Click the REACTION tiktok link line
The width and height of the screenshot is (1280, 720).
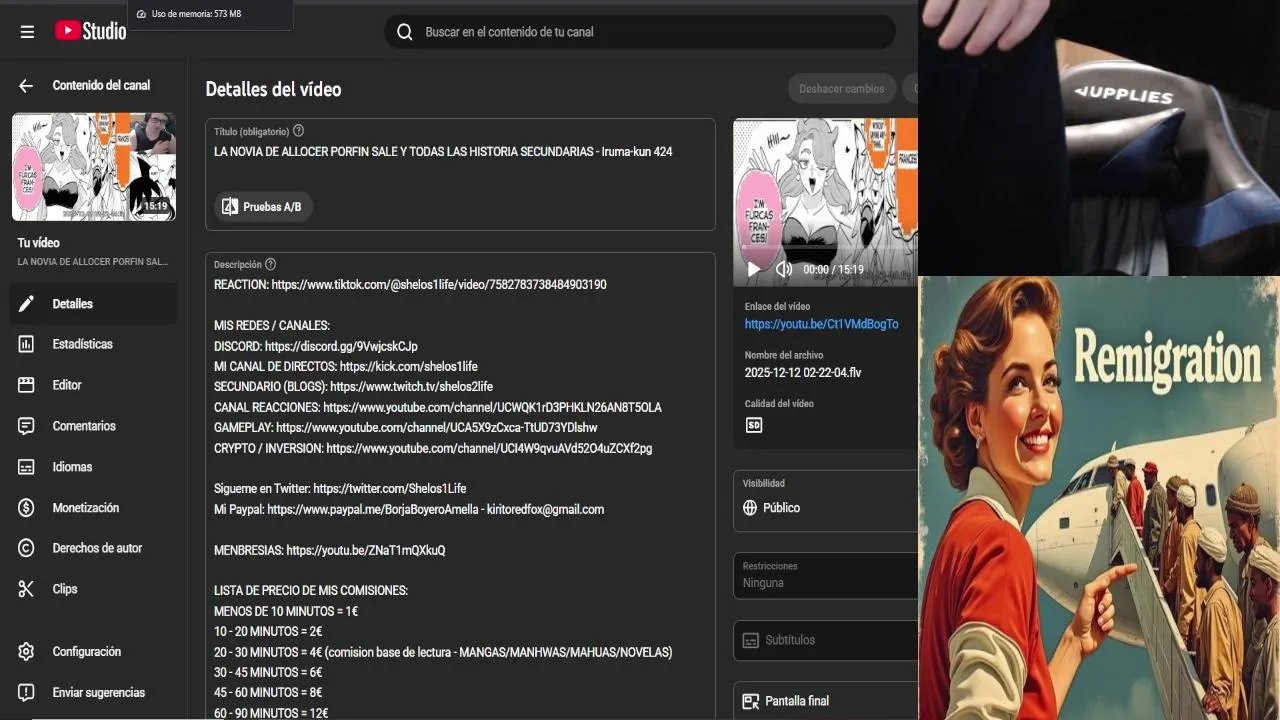[x=410, y=285]
